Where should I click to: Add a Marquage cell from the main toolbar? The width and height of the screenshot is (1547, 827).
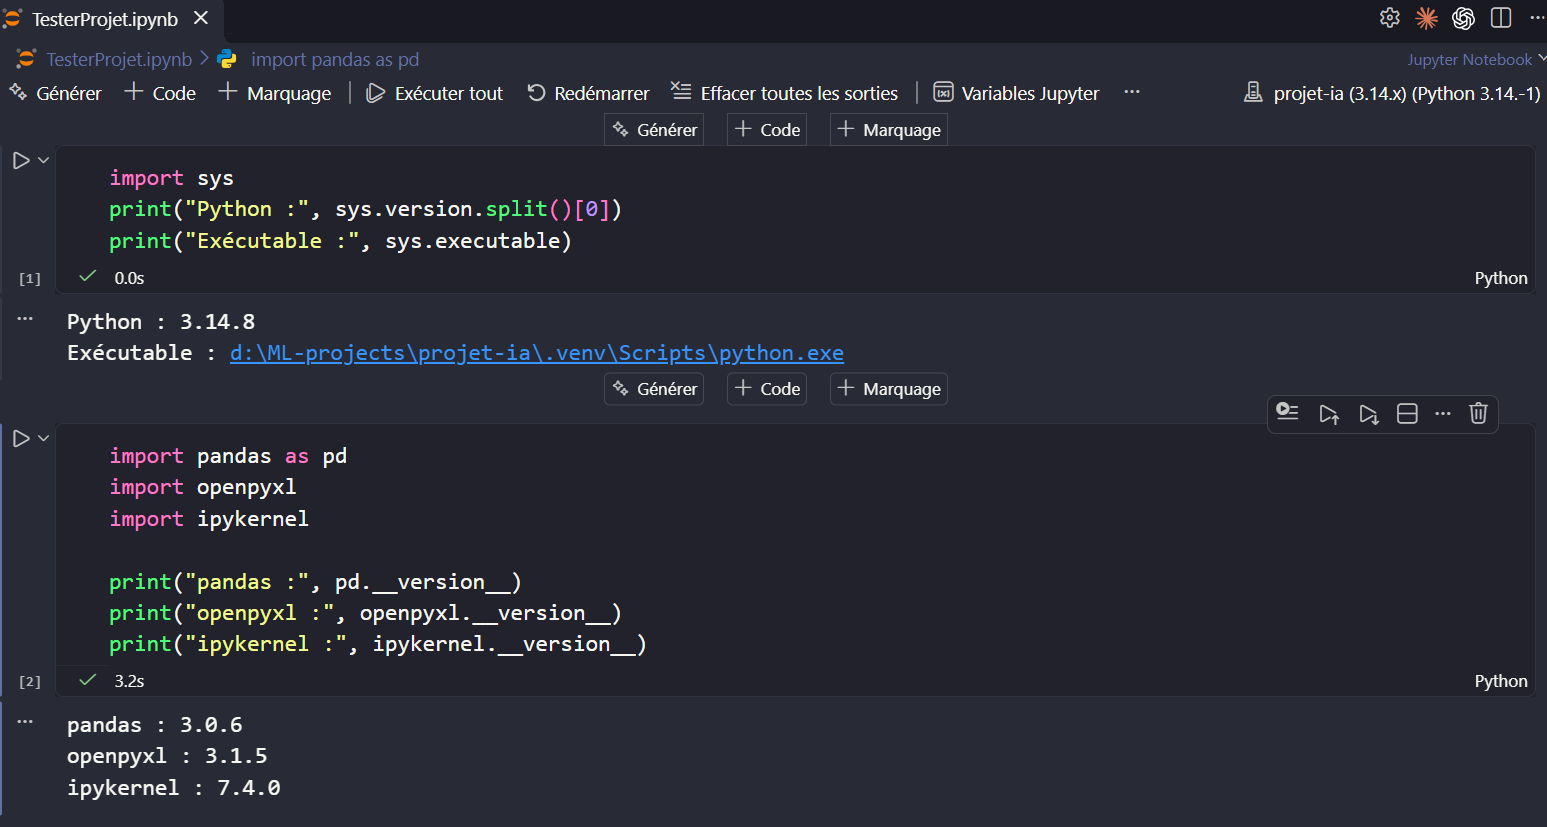pos(275,93)
